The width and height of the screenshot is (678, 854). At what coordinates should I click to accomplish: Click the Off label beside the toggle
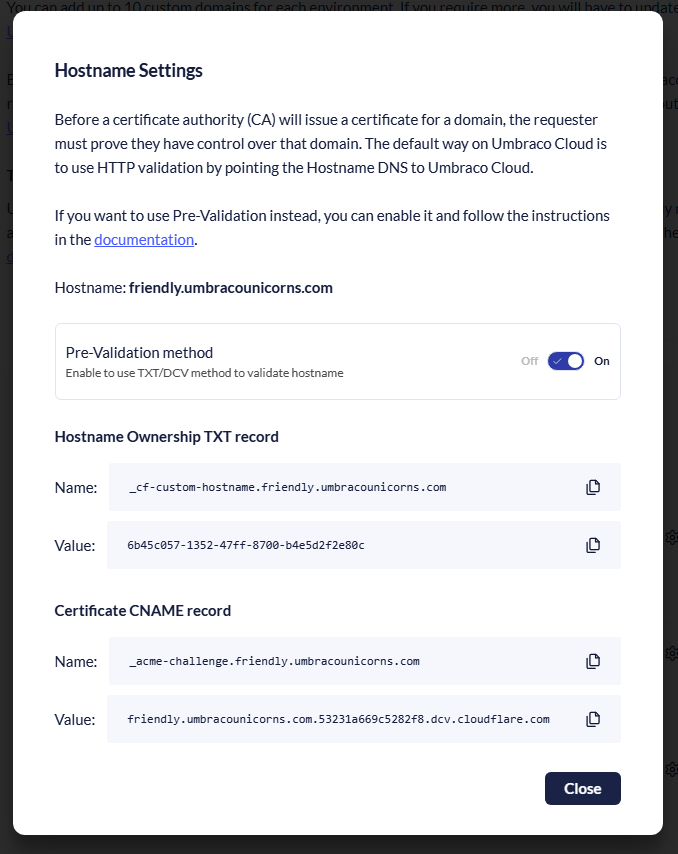(x=529, y=361)
